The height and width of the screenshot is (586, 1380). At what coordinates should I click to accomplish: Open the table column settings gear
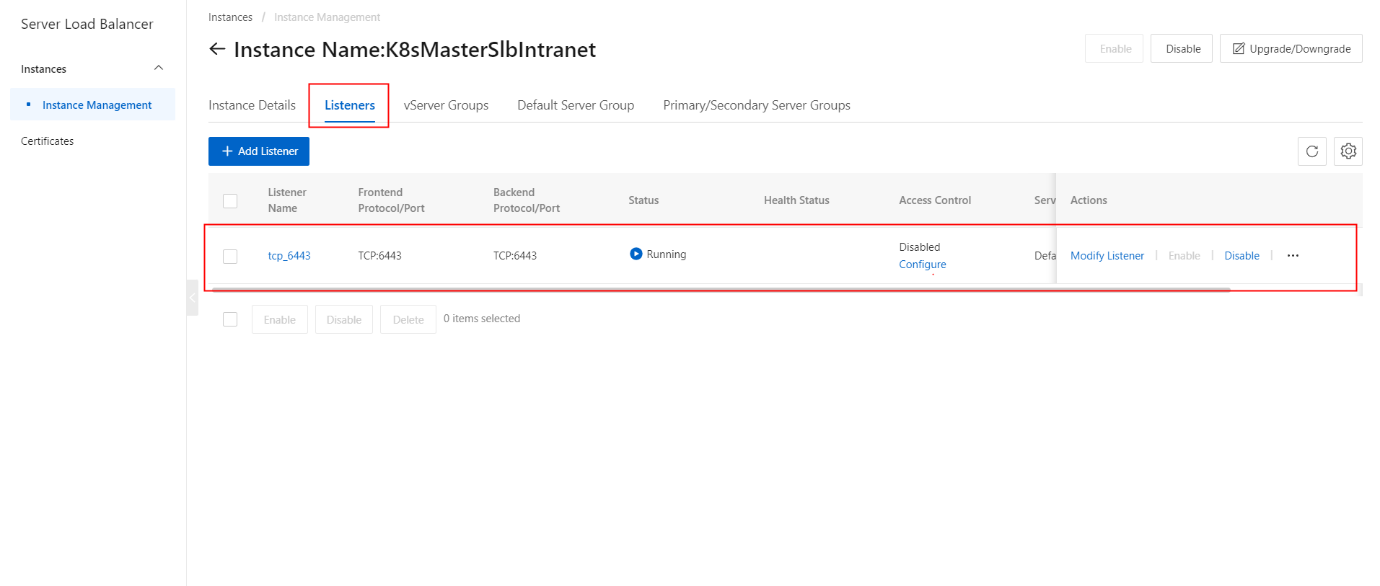pos(1348,152)
